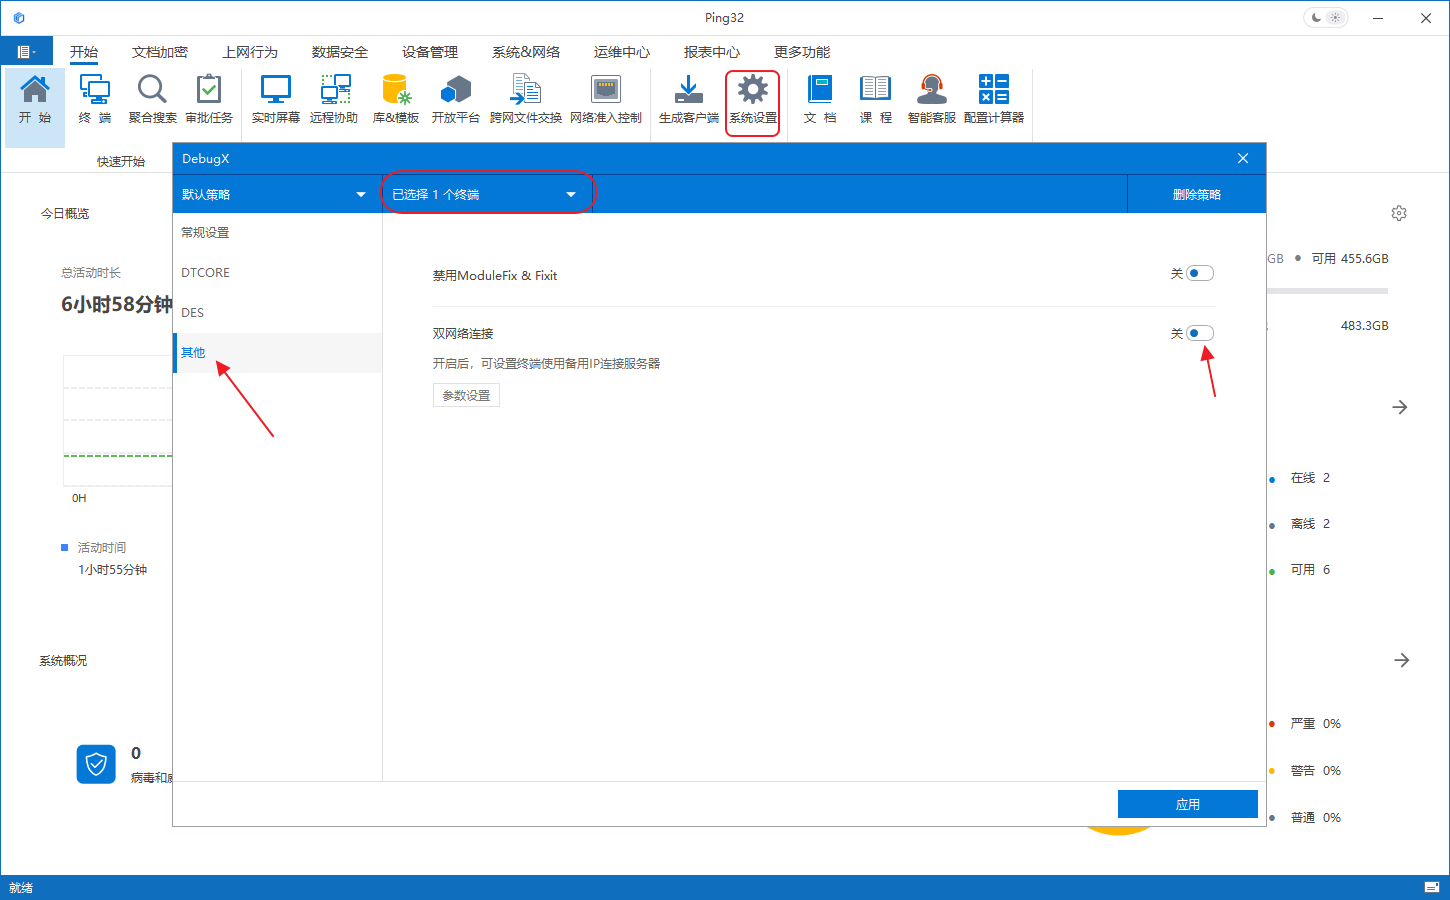The height and width of the screenshot is (900, 1450).
Task: Open 智能客服 support icon
Action: [932, 99]
